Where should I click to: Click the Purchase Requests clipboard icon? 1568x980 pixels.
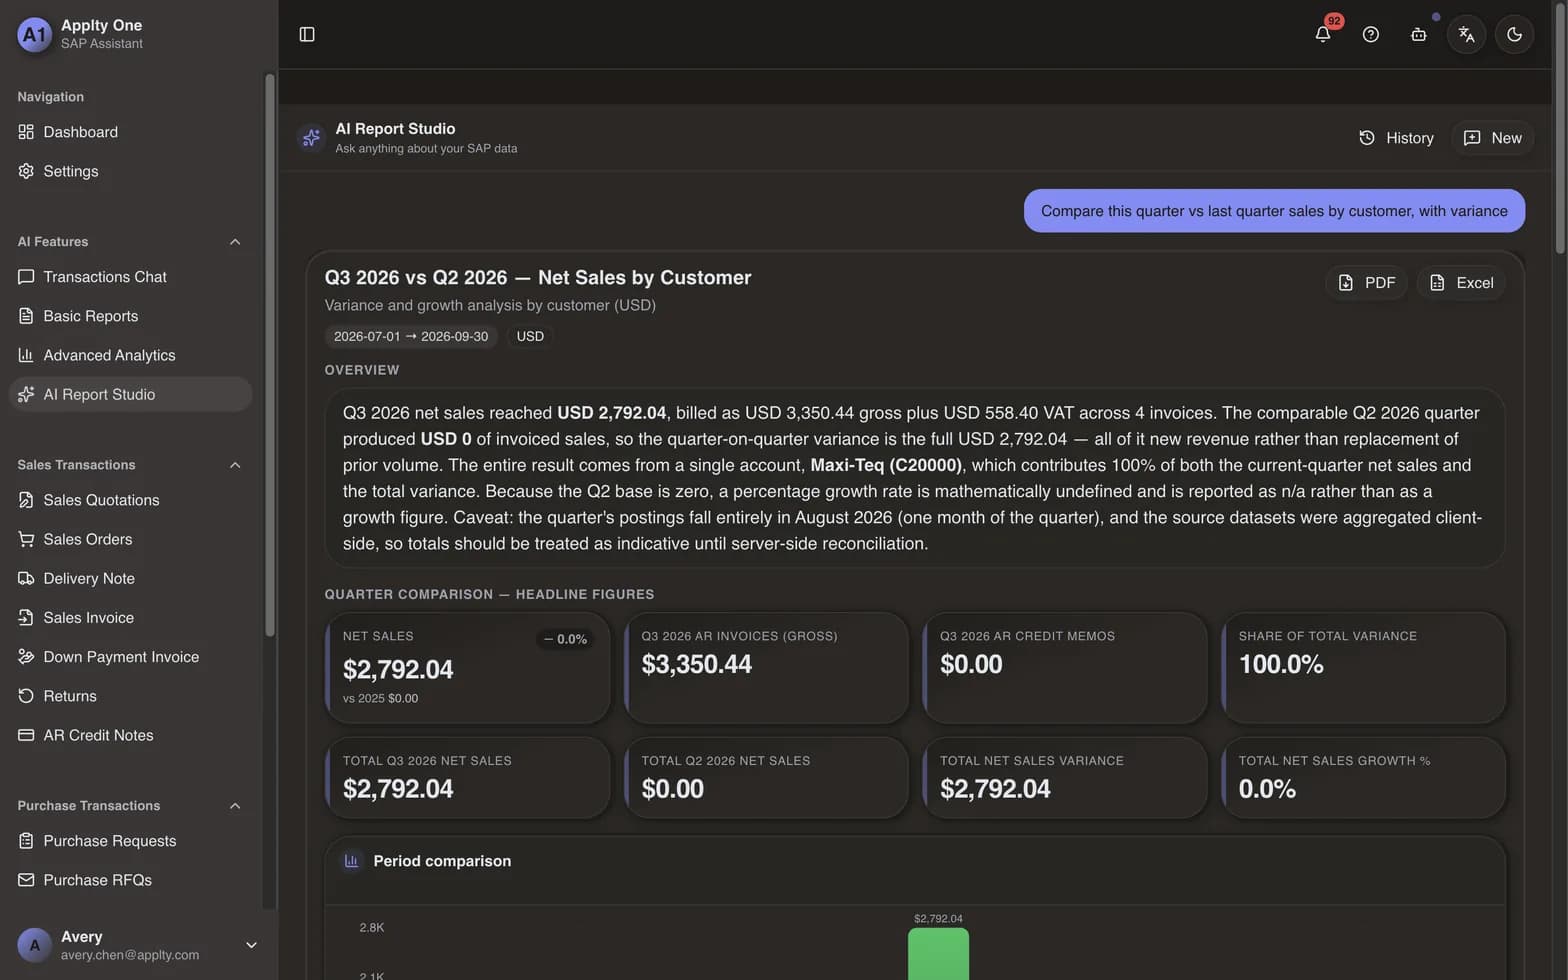(x=26, y=841)
